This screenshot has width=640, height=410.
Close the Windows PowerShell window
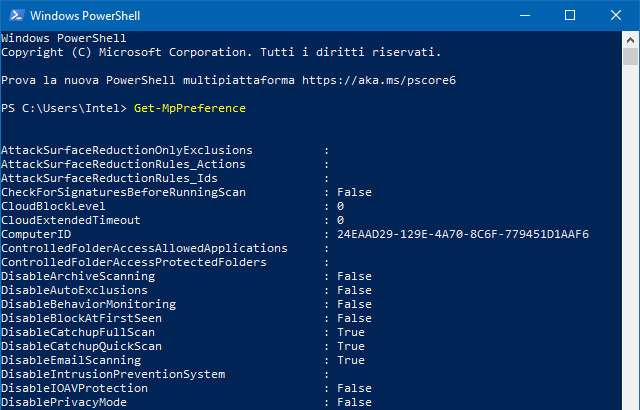[x=615, y=15]
